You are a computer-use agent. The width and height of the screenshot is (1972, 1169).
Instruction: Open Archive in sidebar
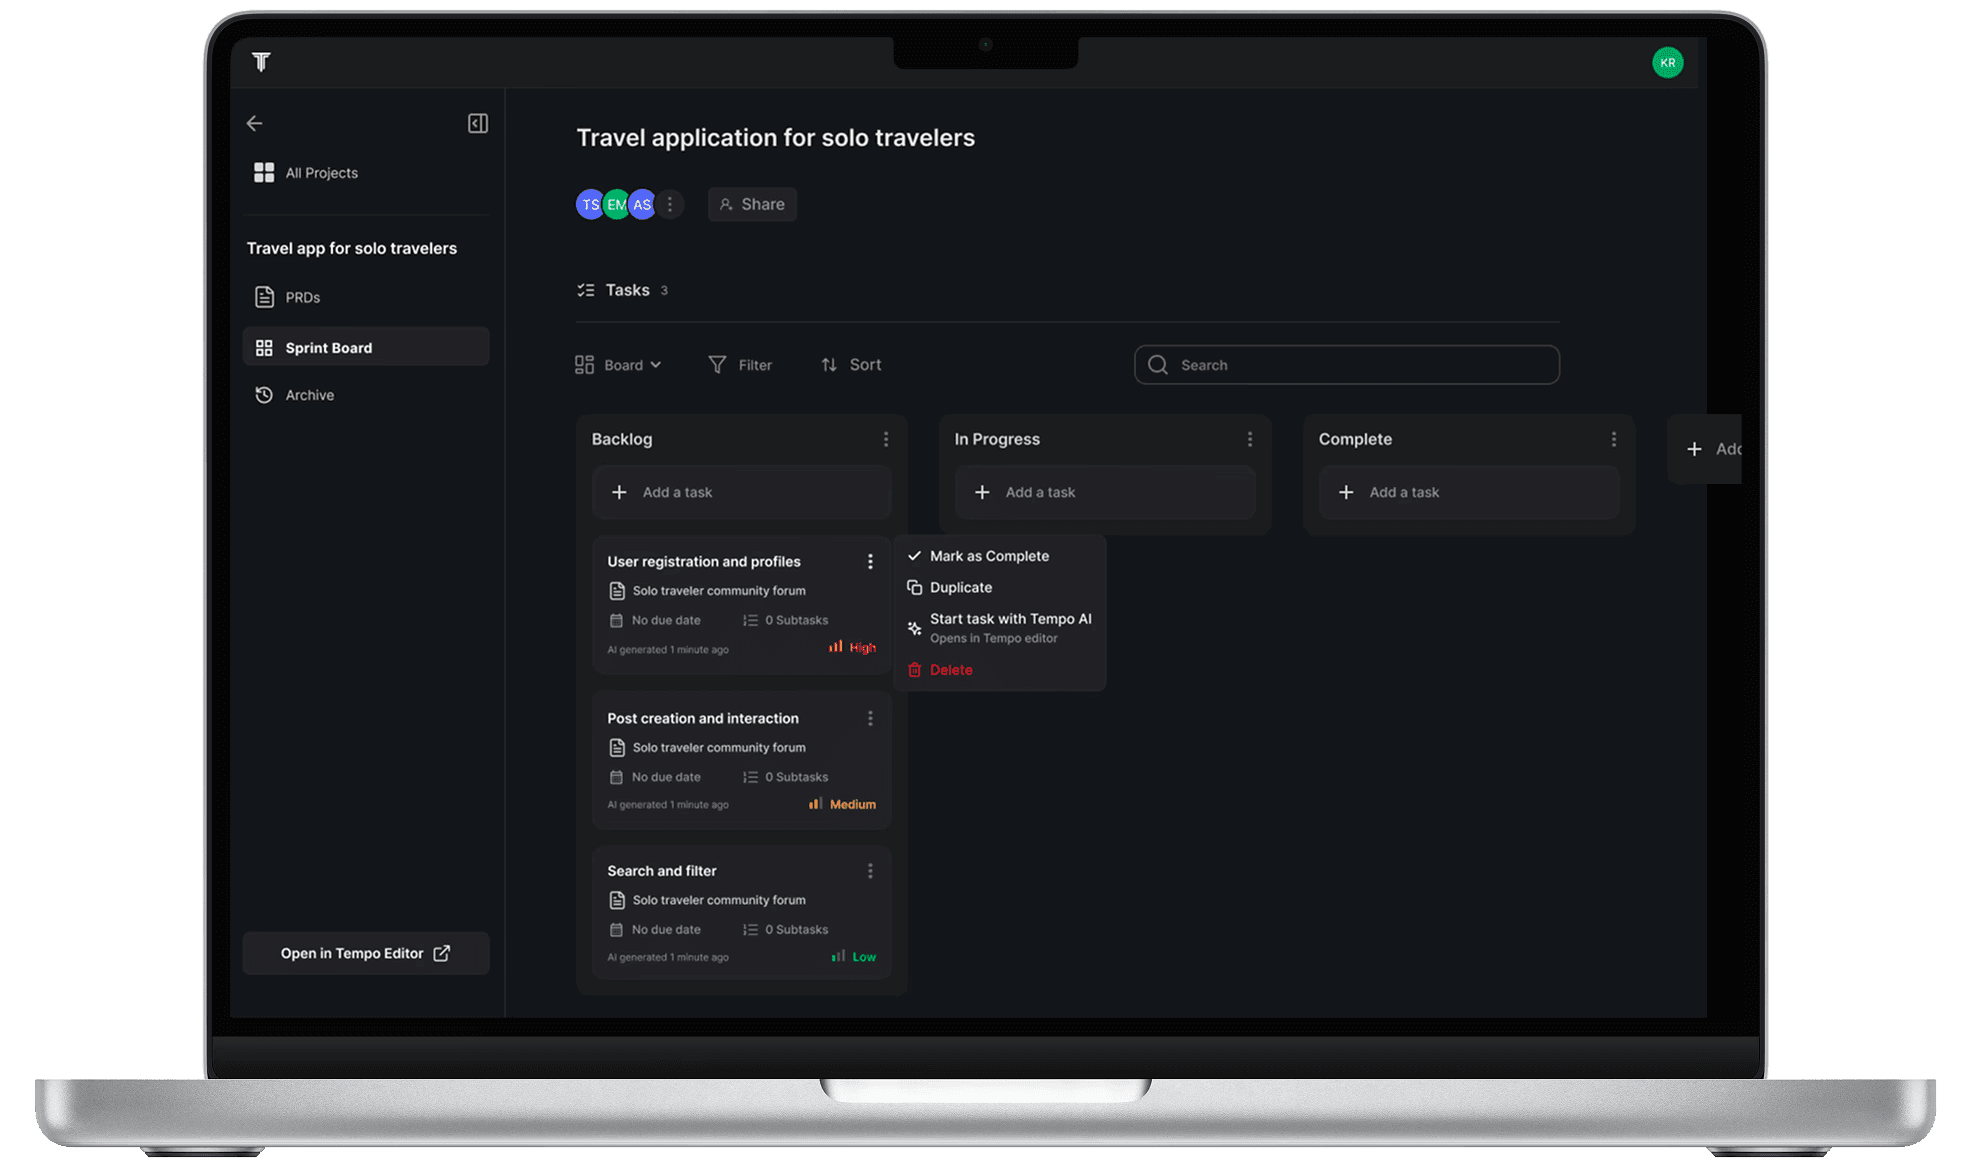(x=309, y=395)
